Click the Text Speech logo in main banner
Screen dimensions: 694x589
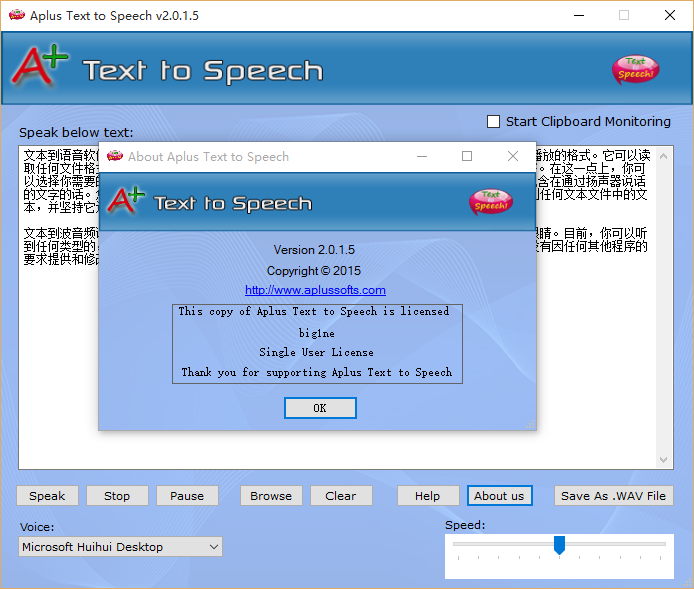(634, 69)
